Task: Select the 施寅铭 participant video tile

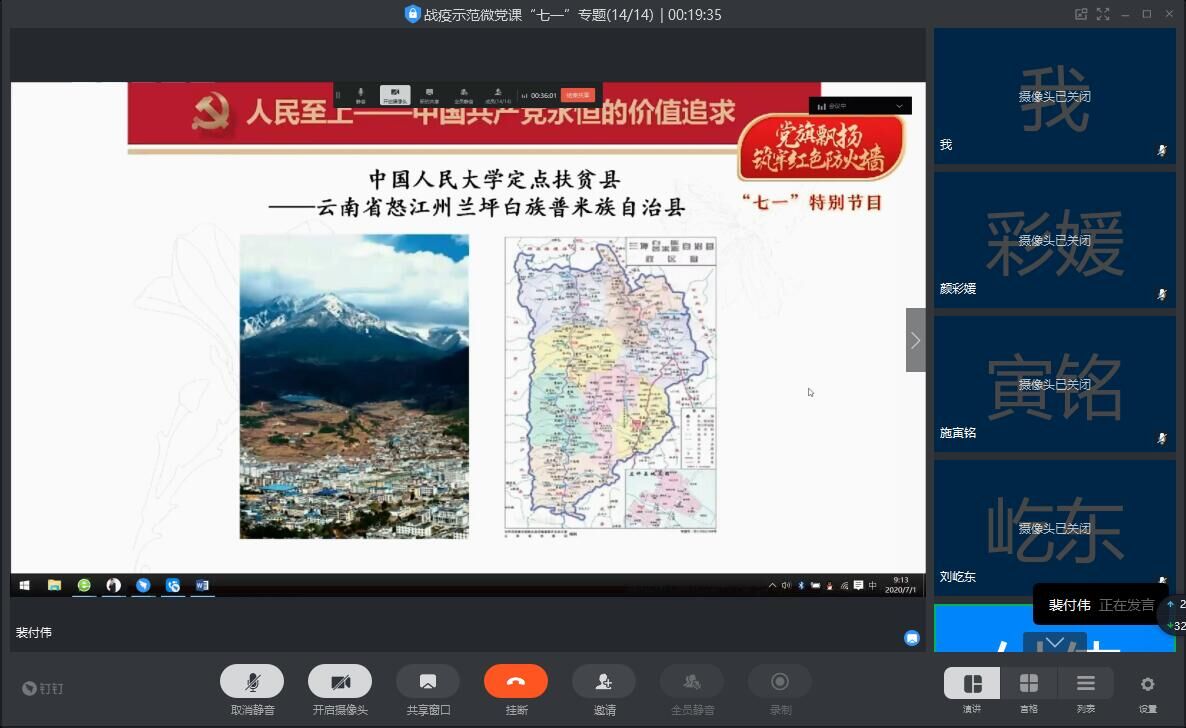Action: (1054, 385)
